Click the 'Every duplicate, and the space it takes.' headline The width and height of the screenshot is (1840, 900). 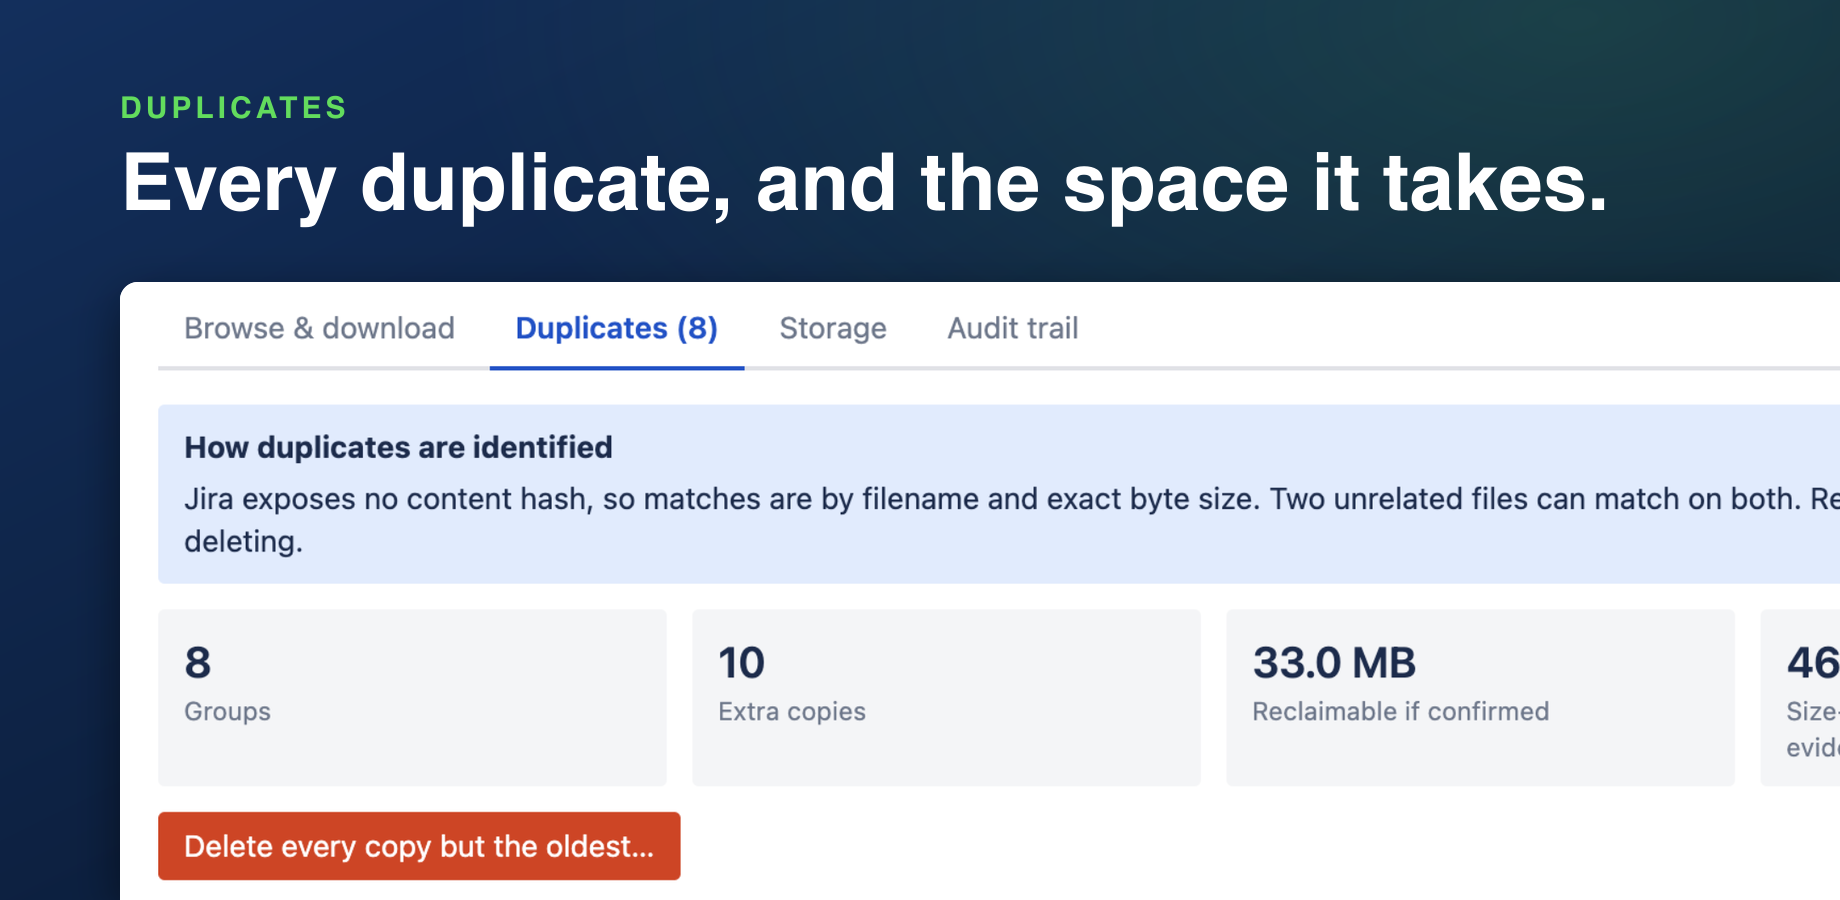click(865, 184)
